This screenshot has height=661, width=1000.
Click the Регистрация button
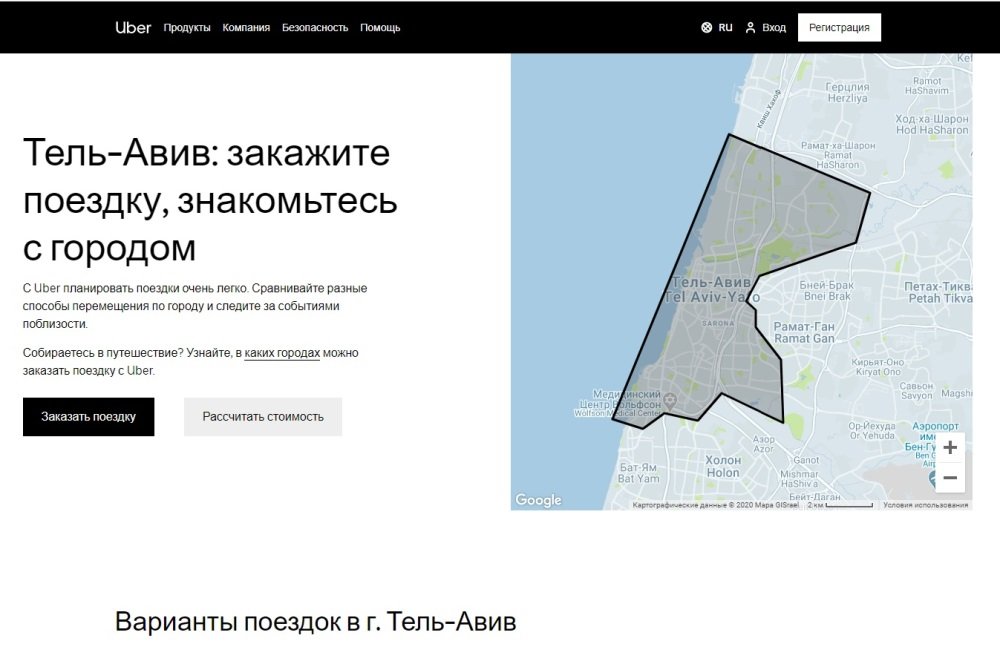pyautogui.click(x=839, y=27)
